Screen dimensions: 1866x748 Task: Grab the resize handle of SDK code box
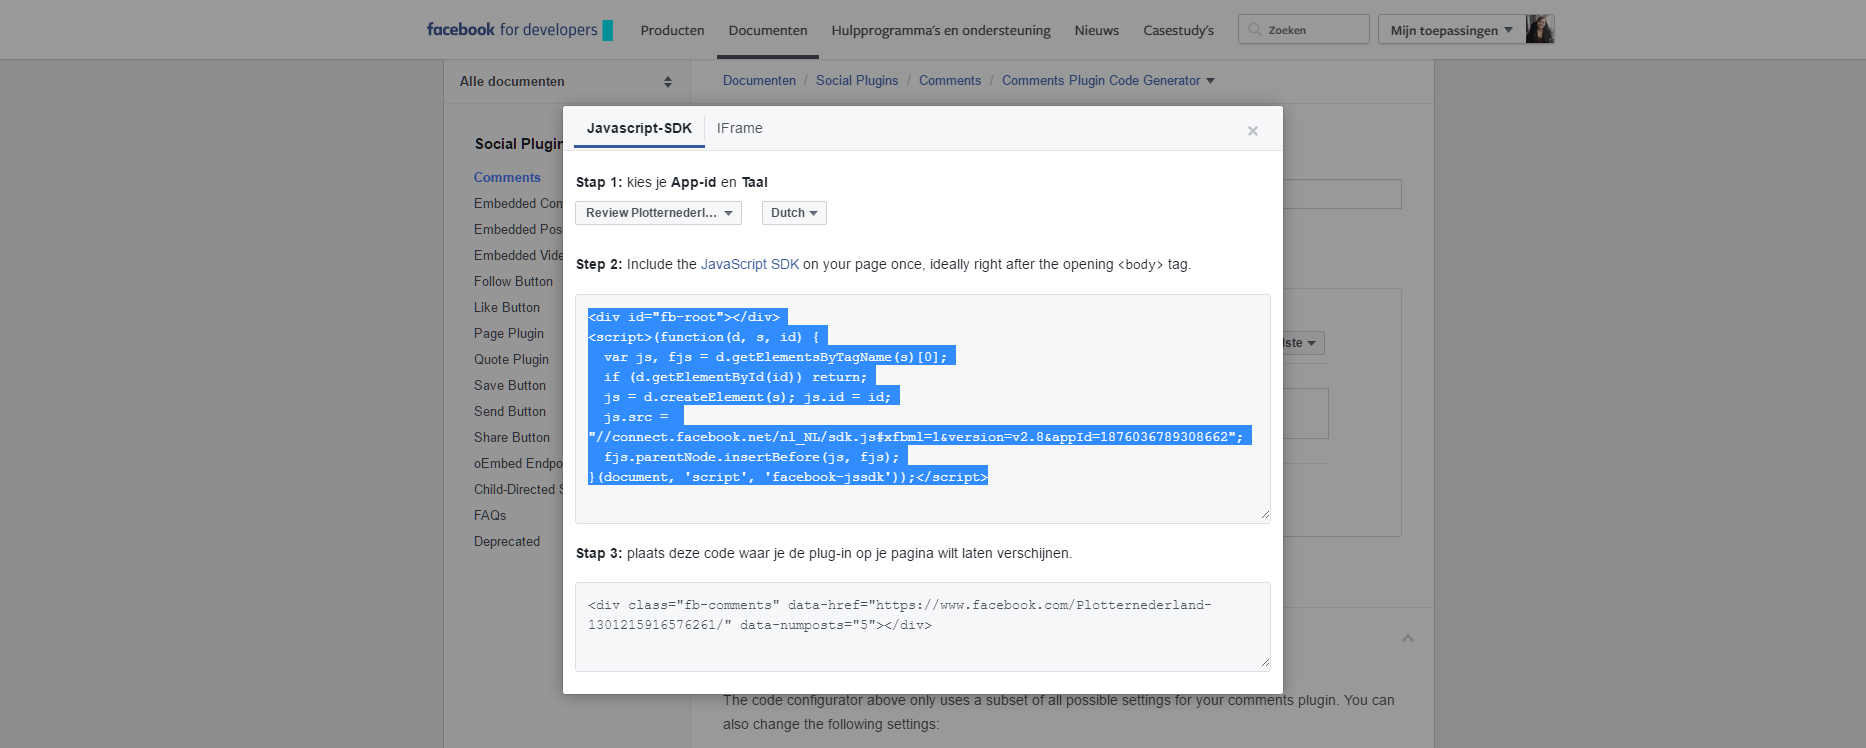1265,515
